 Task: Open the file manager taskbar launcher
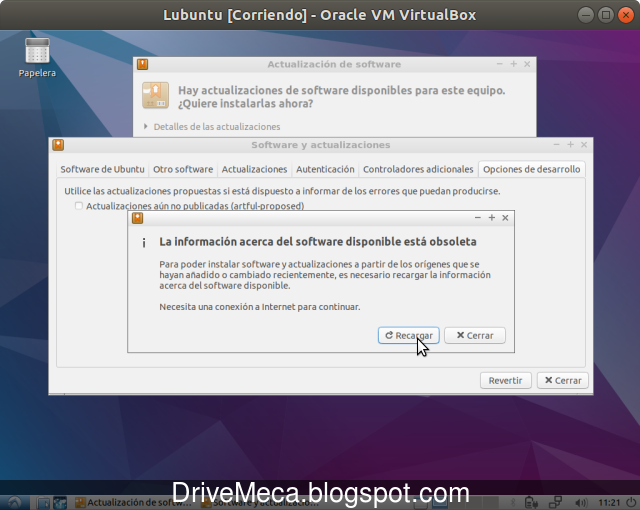pos(43,503)
